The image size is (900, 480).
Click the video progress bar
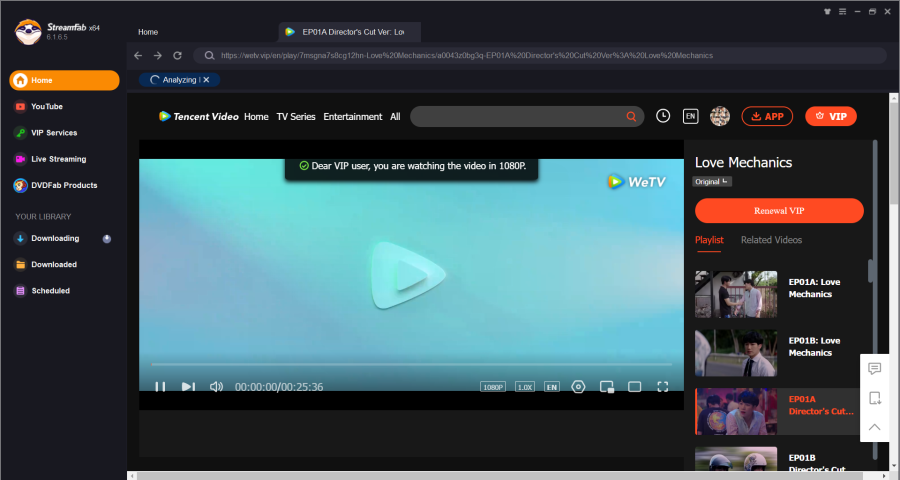pyautogui.click(x=412, y=364)
